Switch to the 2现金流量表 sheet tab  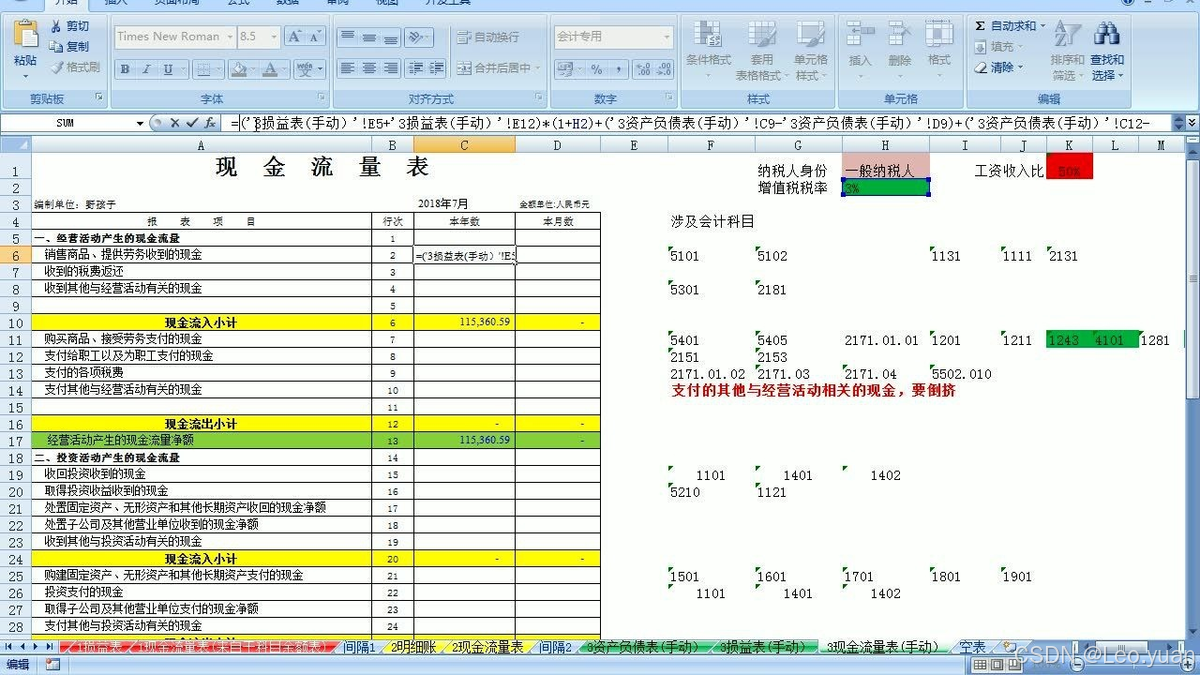tap(487, 648)
